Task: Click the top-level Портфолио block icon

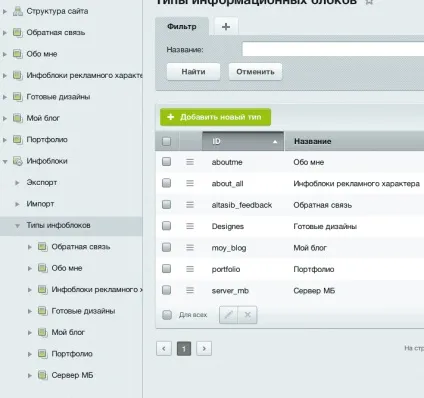Action: (x=18, y=139)
